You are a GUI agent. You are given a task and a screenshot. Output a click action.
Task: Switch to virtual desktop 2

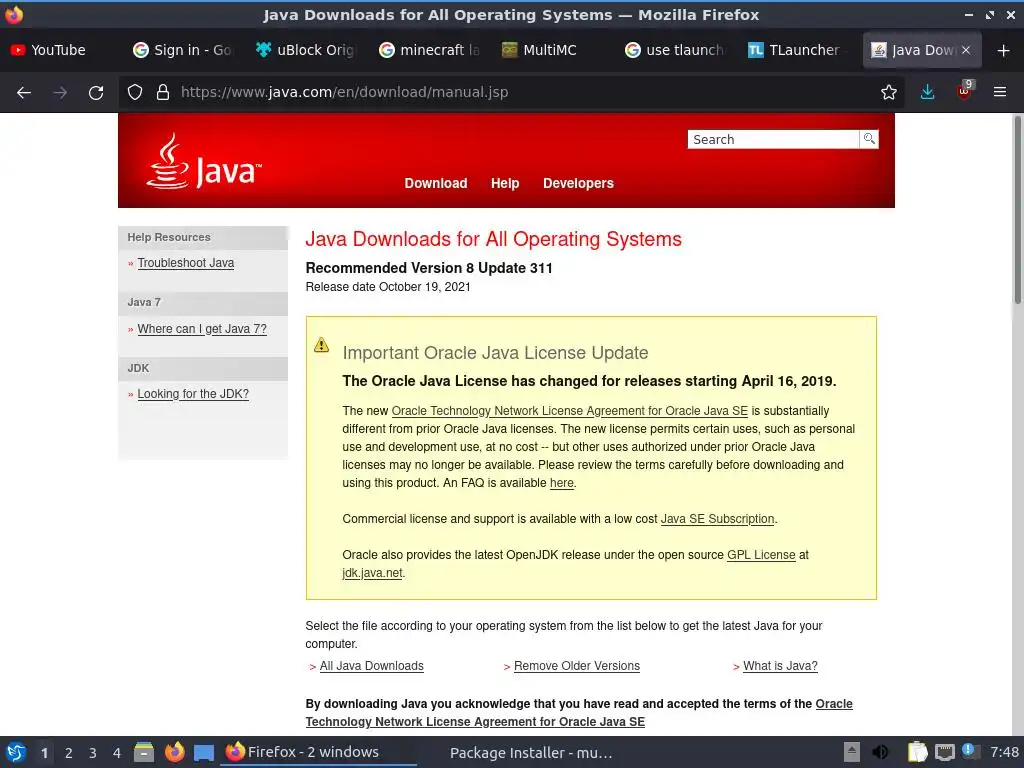tap(69, 753)
